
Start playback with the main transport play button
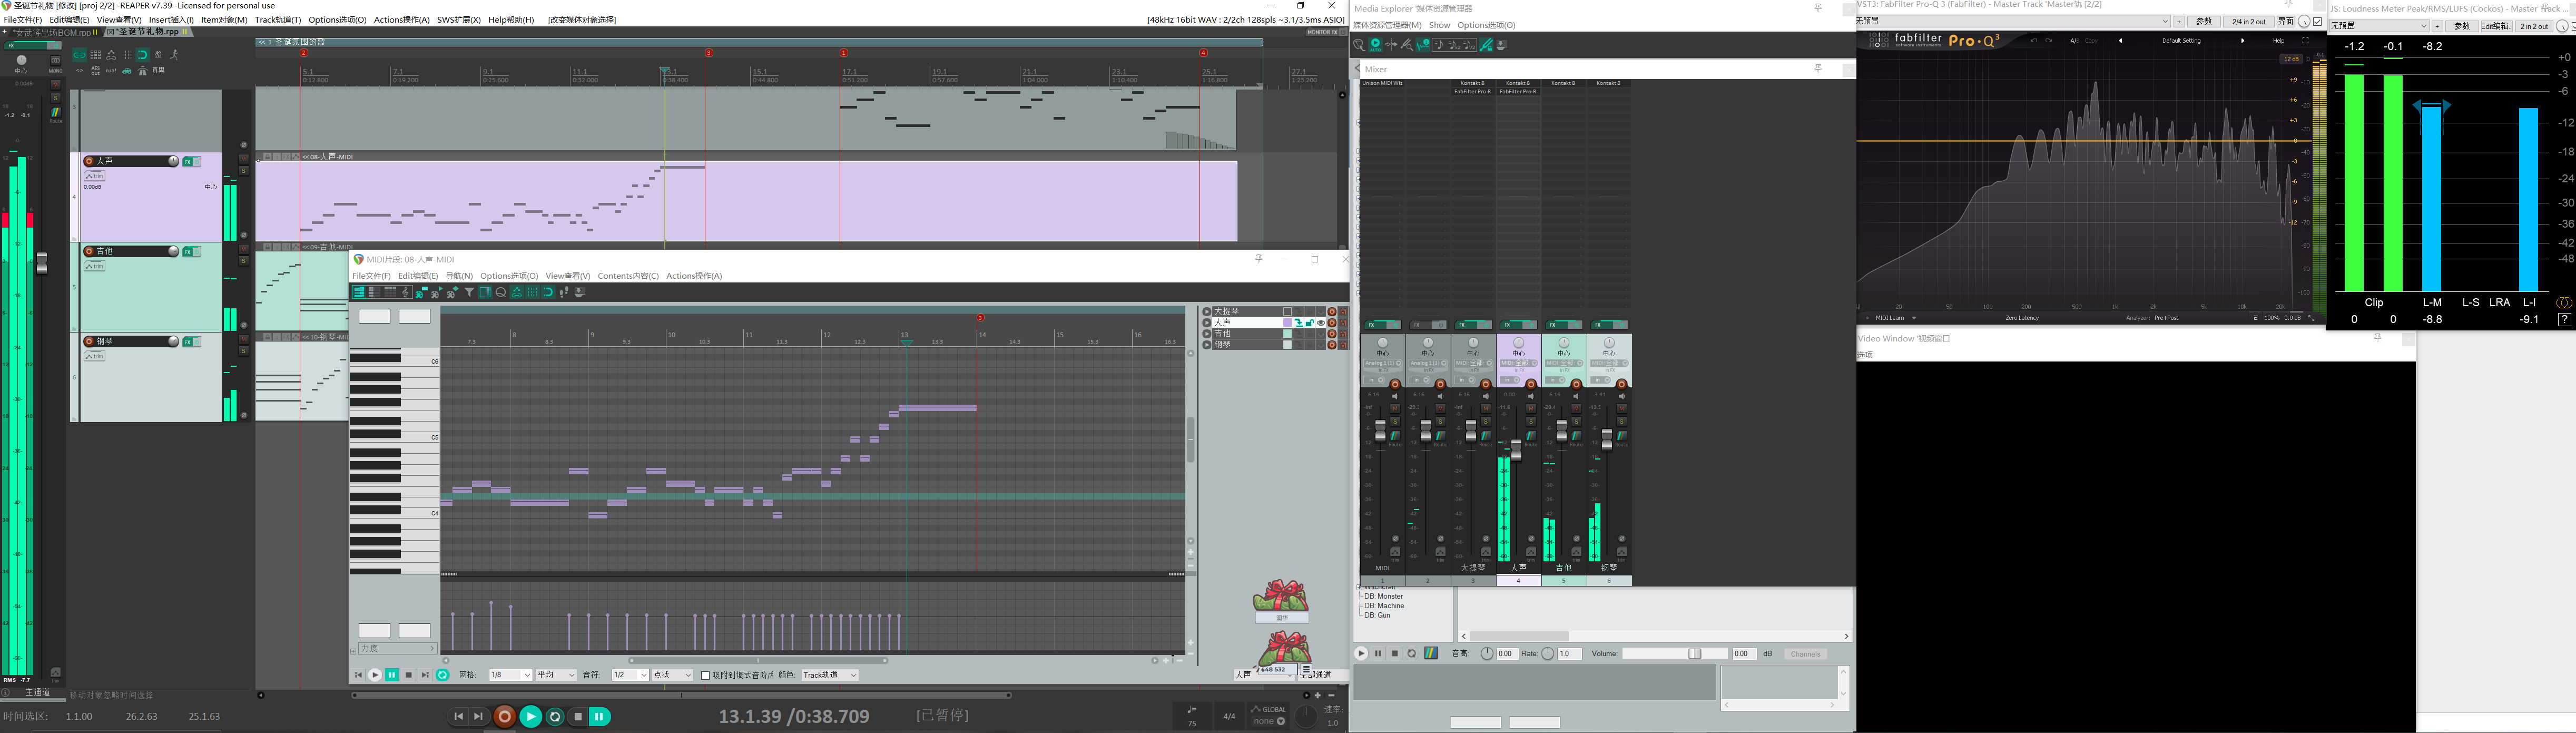[x=531, y=716]
